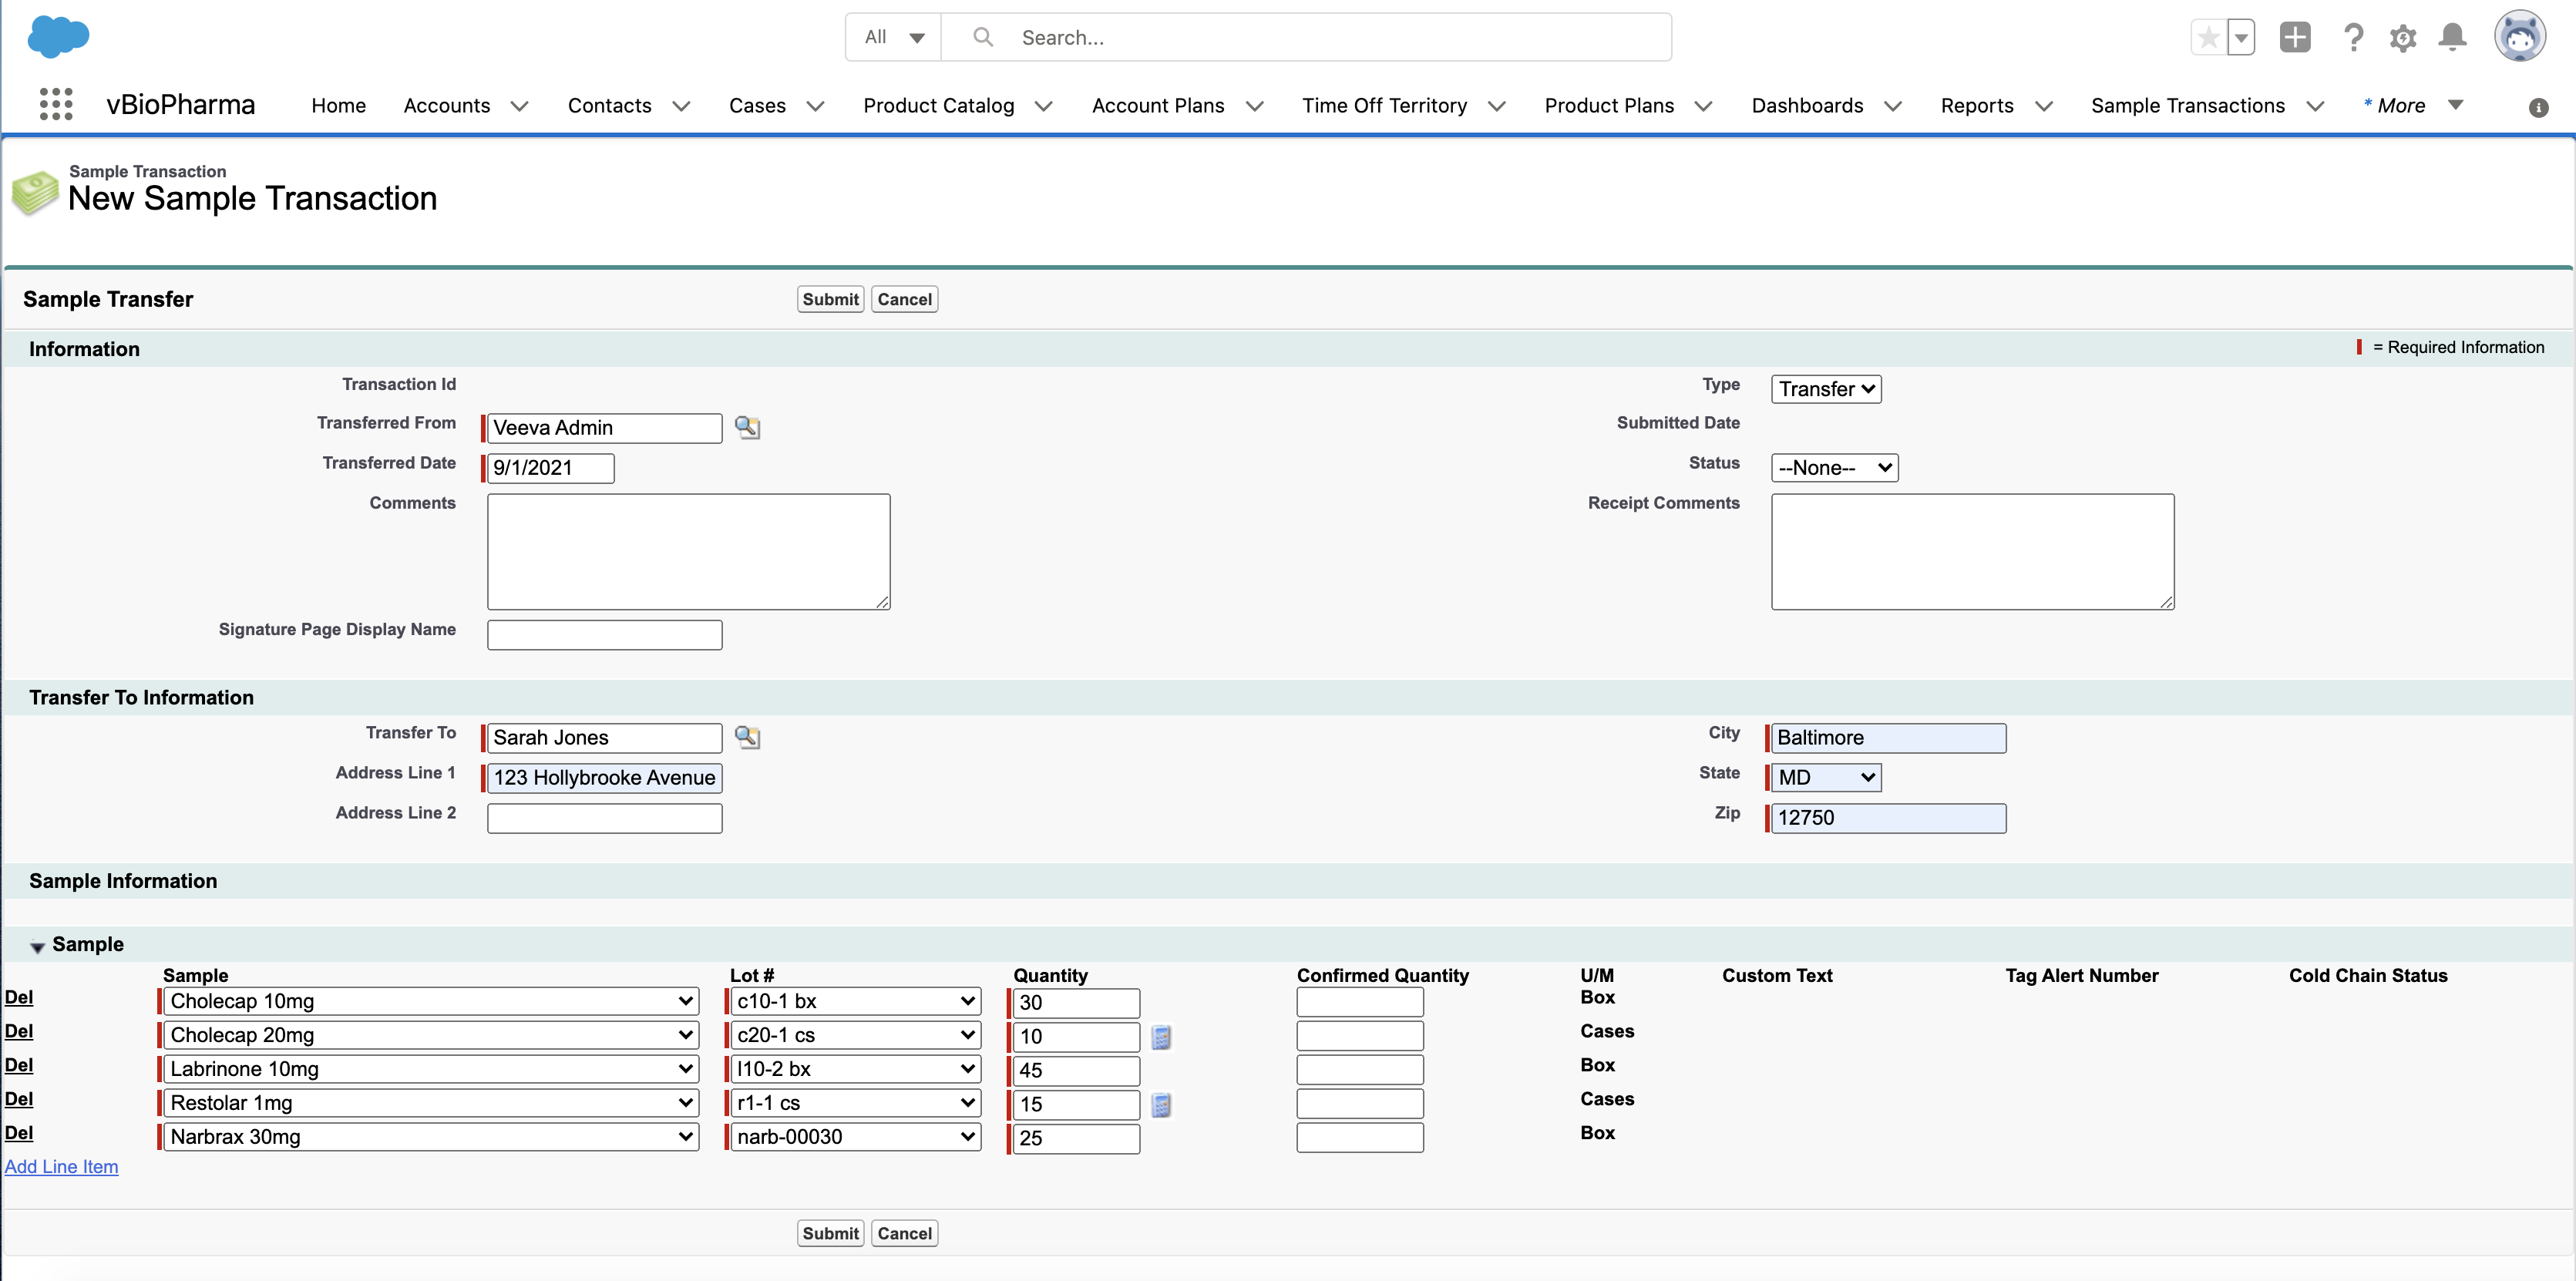Open the notifications bell
2576x1281 pixels.
2452,38
